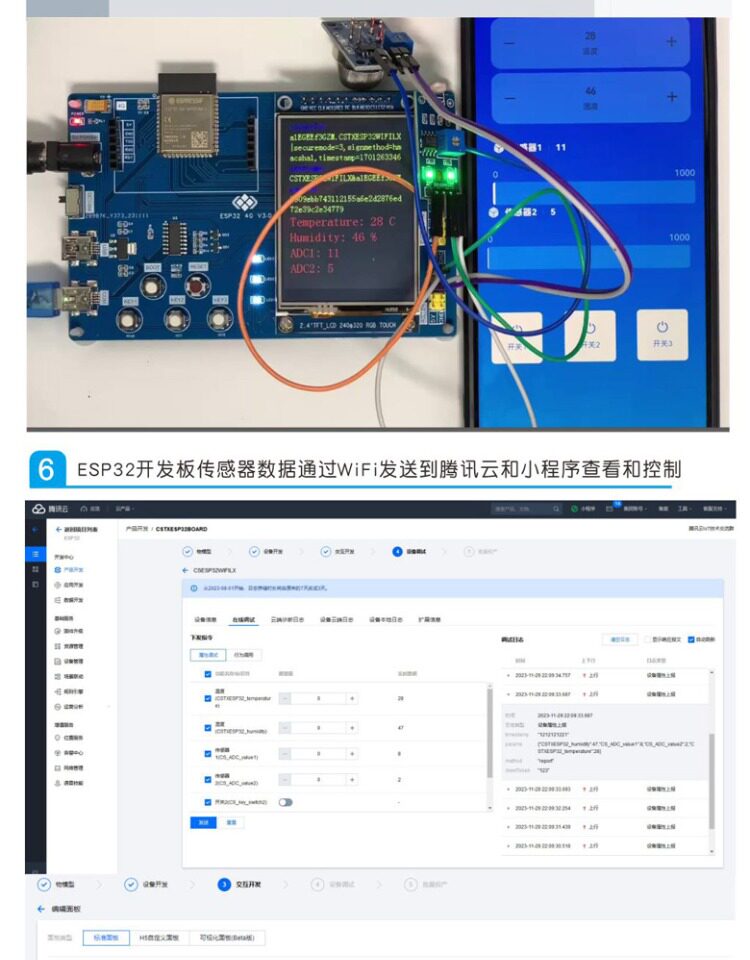Click the debug log panel vertical scrollbar
Image resolution: width=750 pixels, height=960 pixels.
click(711, 781)
